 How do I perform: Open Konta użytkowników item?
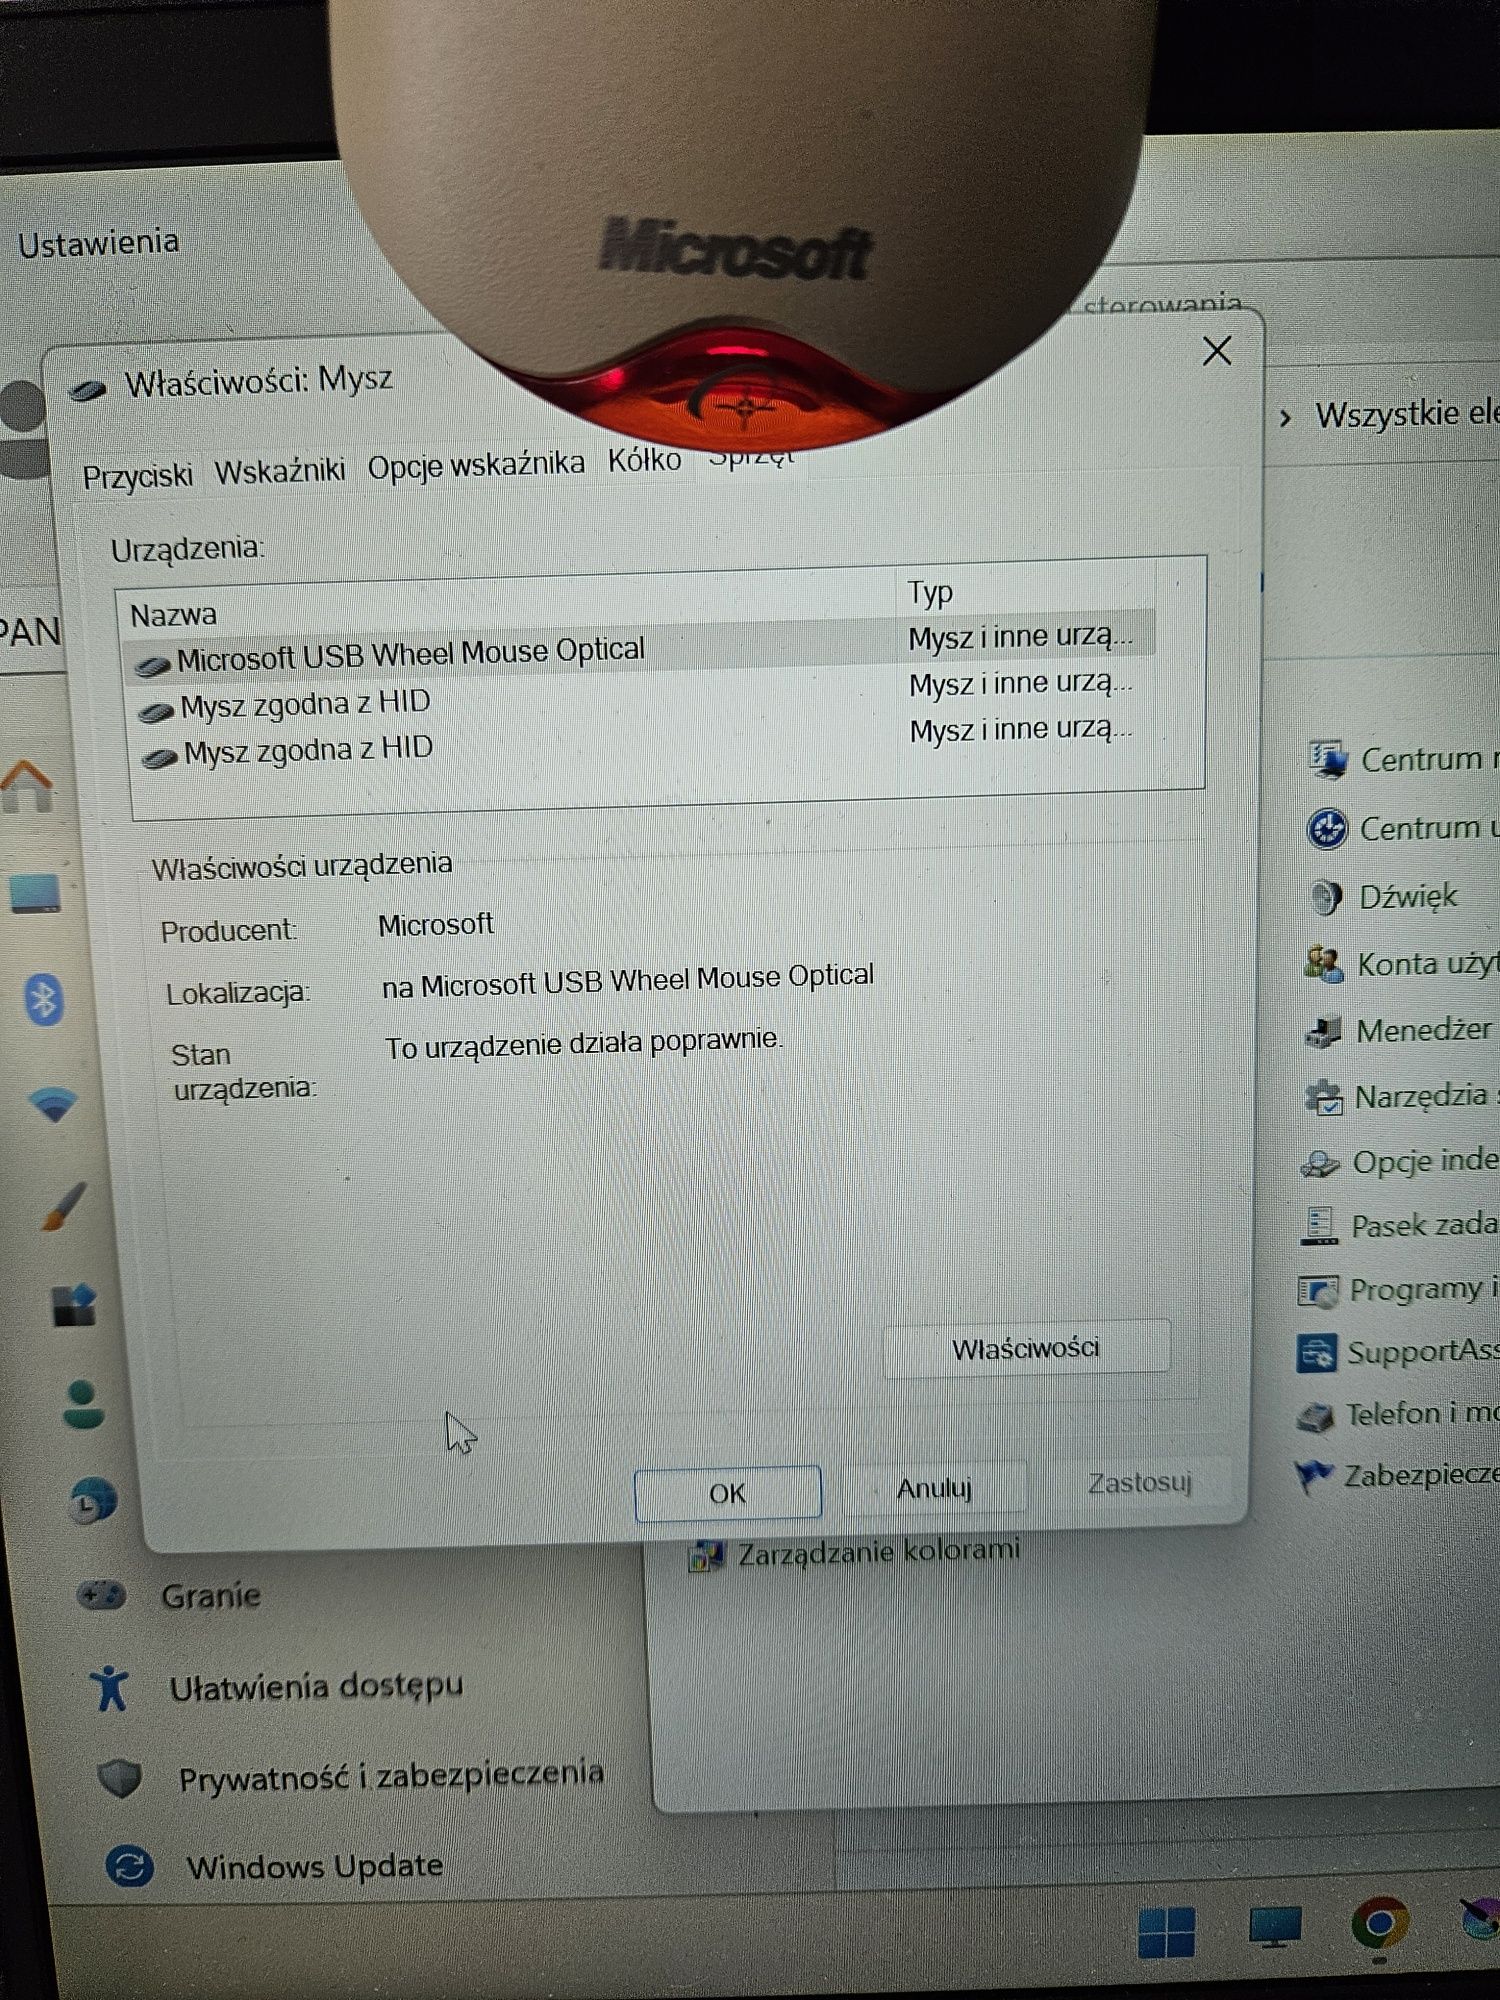point(1428,964)
